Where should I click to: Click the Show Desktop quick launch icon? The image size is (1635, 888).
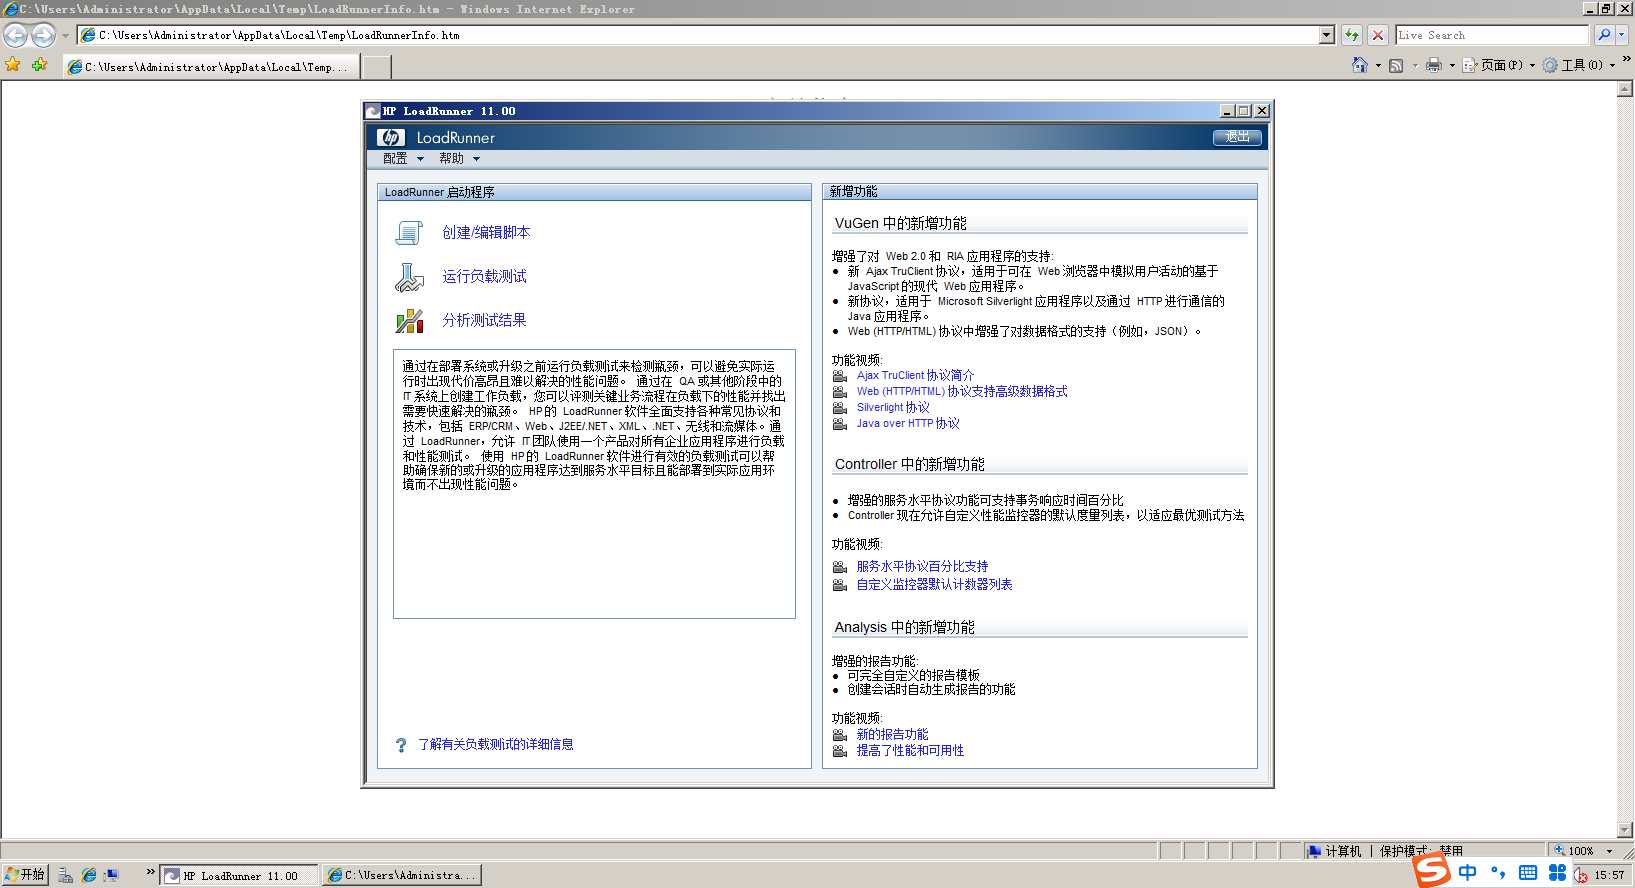pos(111,875)
